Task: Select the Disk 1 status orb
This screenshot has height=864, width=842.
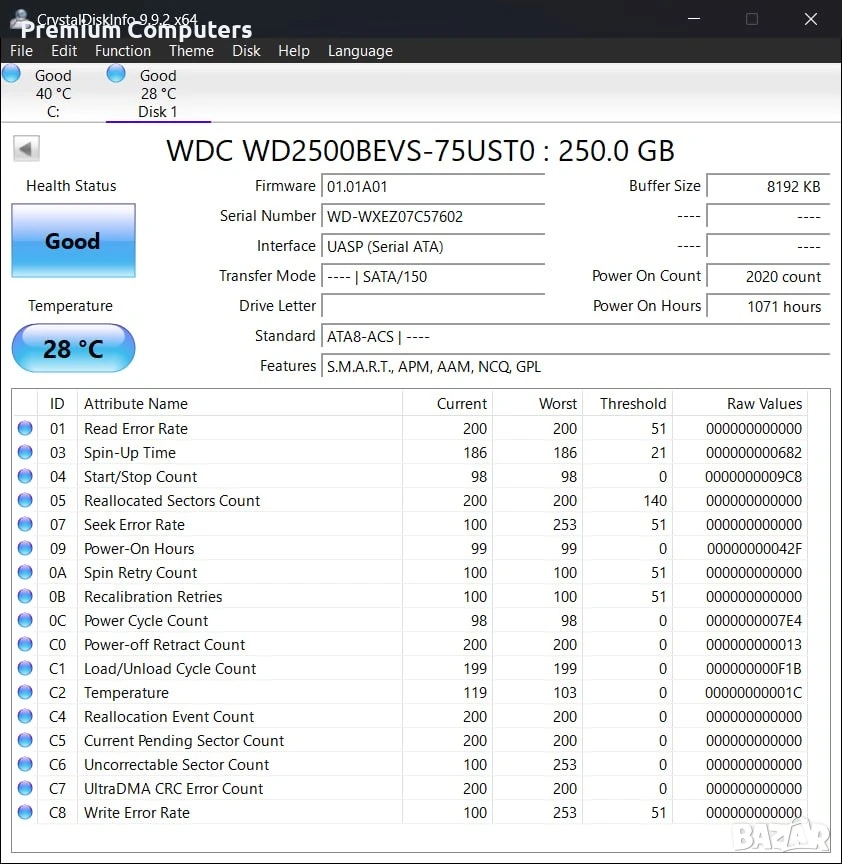Action: (116, 73)
